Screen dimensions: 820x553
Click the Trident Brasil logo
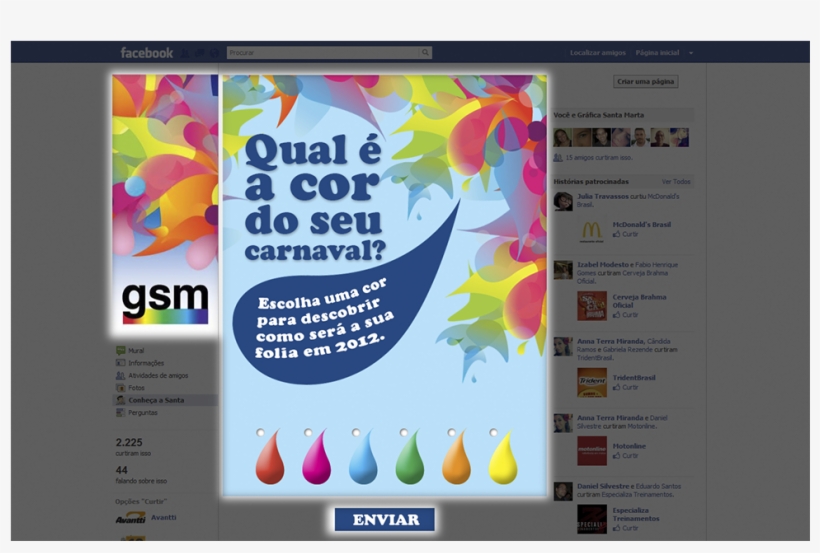592,383
